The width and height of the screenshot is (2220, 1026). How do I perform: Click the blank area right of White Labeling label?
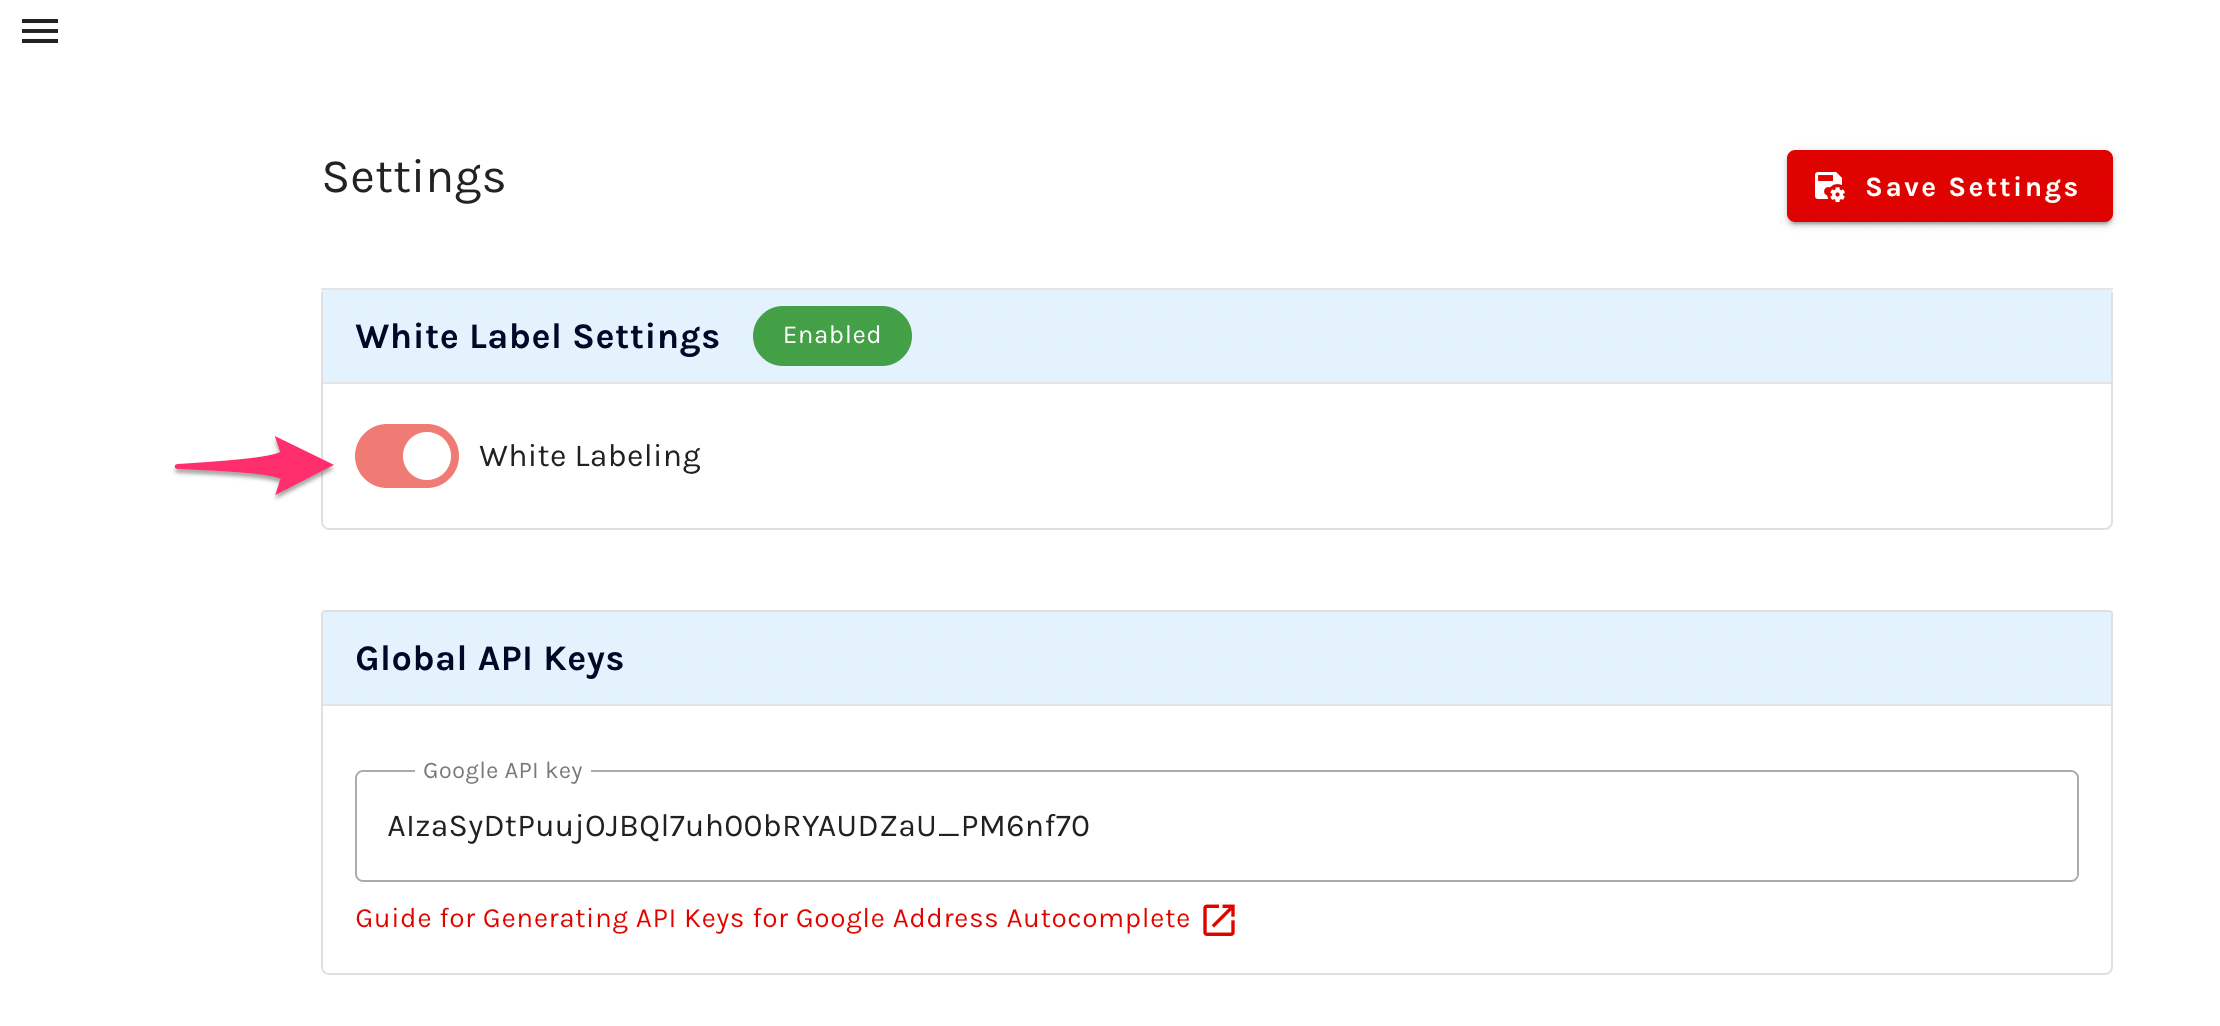pos(1400,456)
